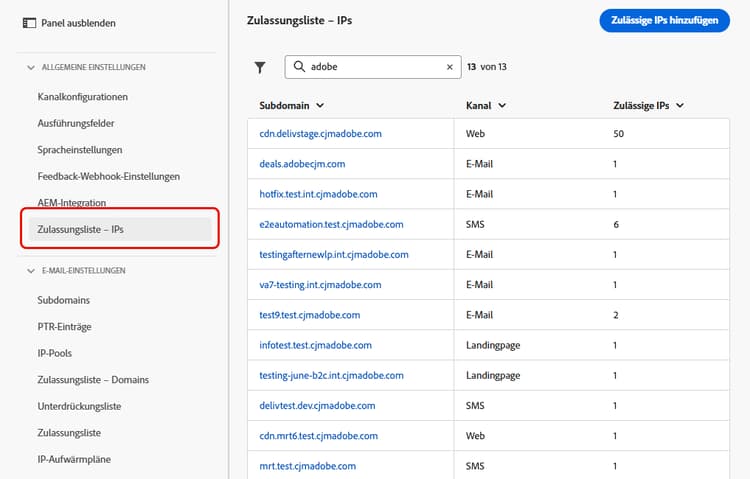Click Zulässige IPs hinzufügen button

point(664,21)
